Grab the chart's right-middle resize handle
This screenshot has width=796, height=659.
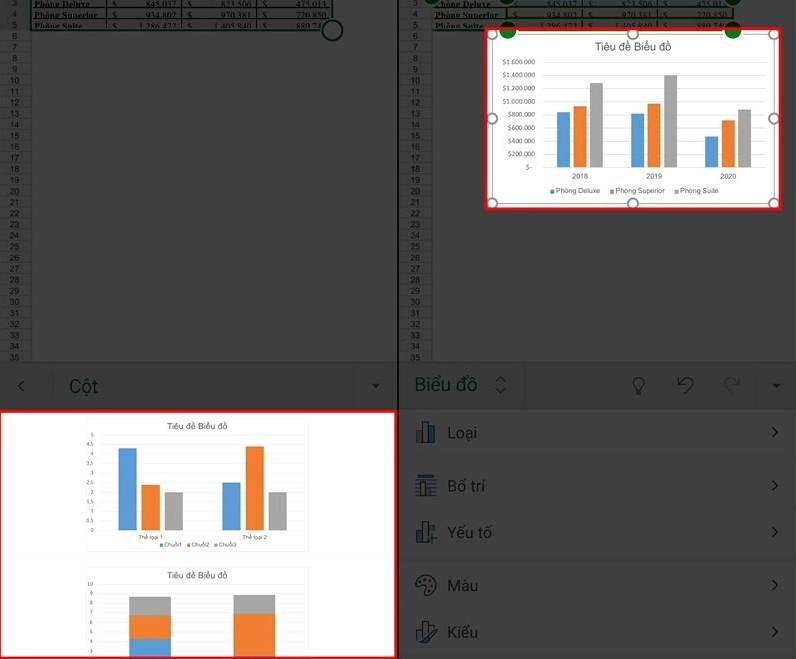click(774, 119)
